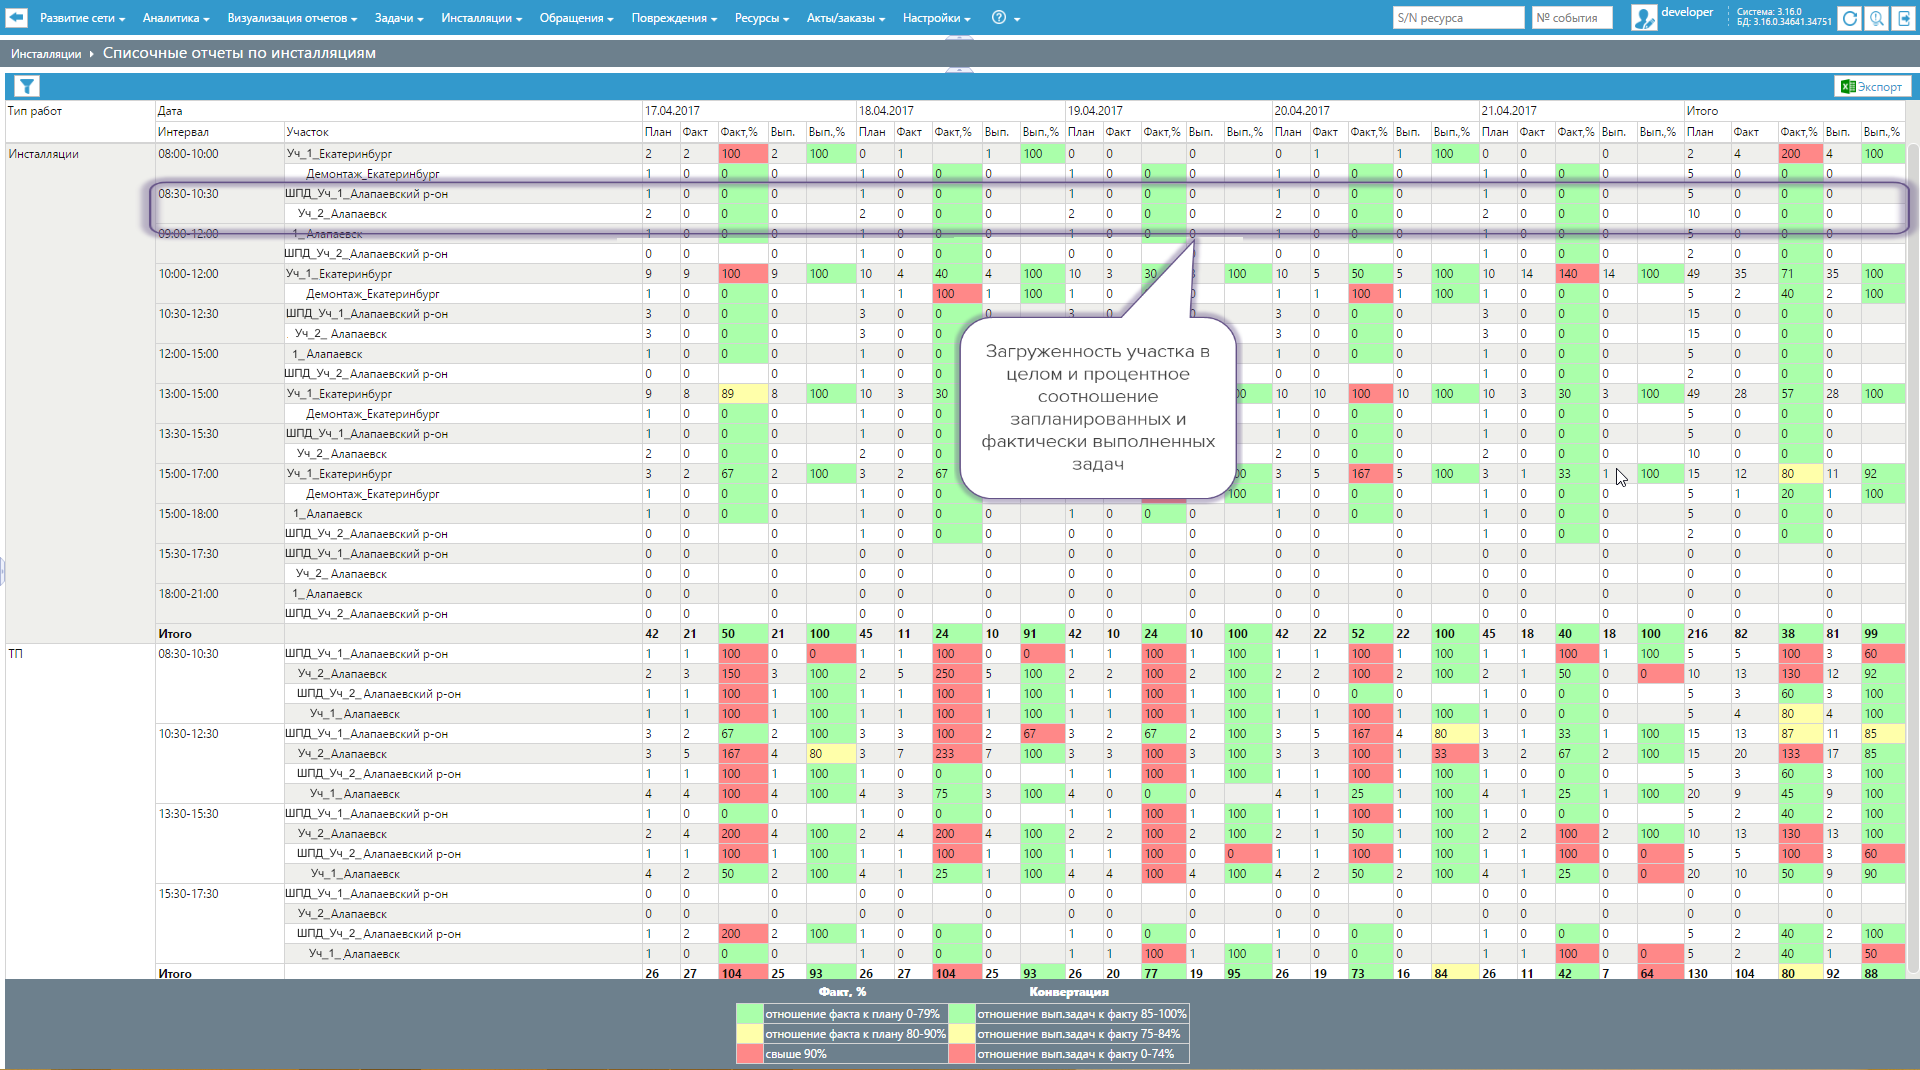Click red legend swatch for свыше 90%

(749, 1054)
